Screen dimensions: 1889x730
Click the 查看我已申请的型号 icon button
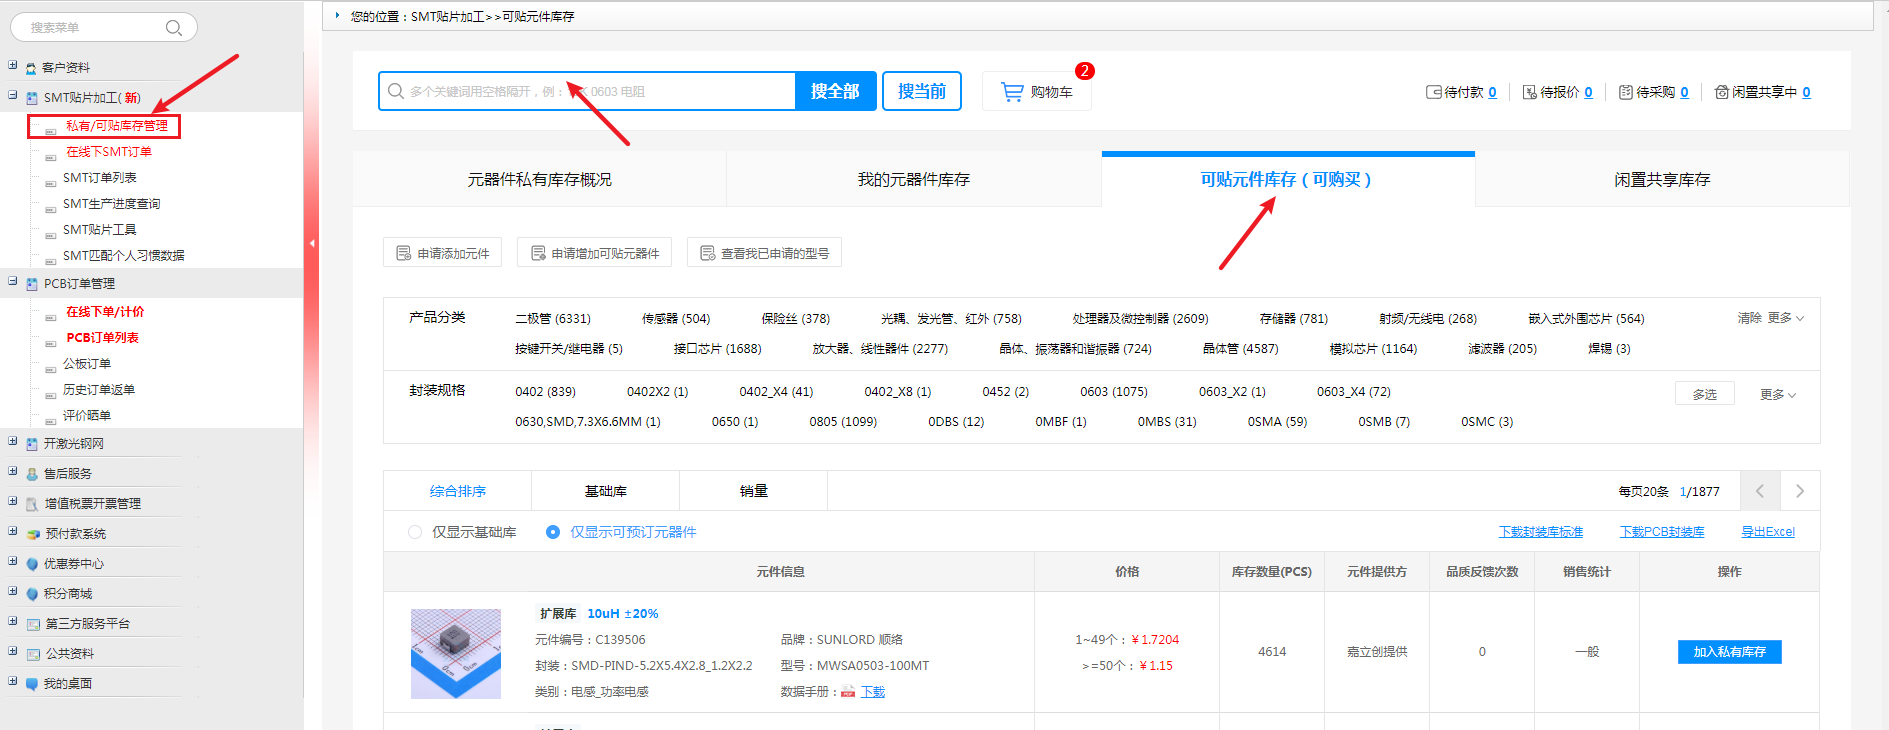[x=708, y=253]
